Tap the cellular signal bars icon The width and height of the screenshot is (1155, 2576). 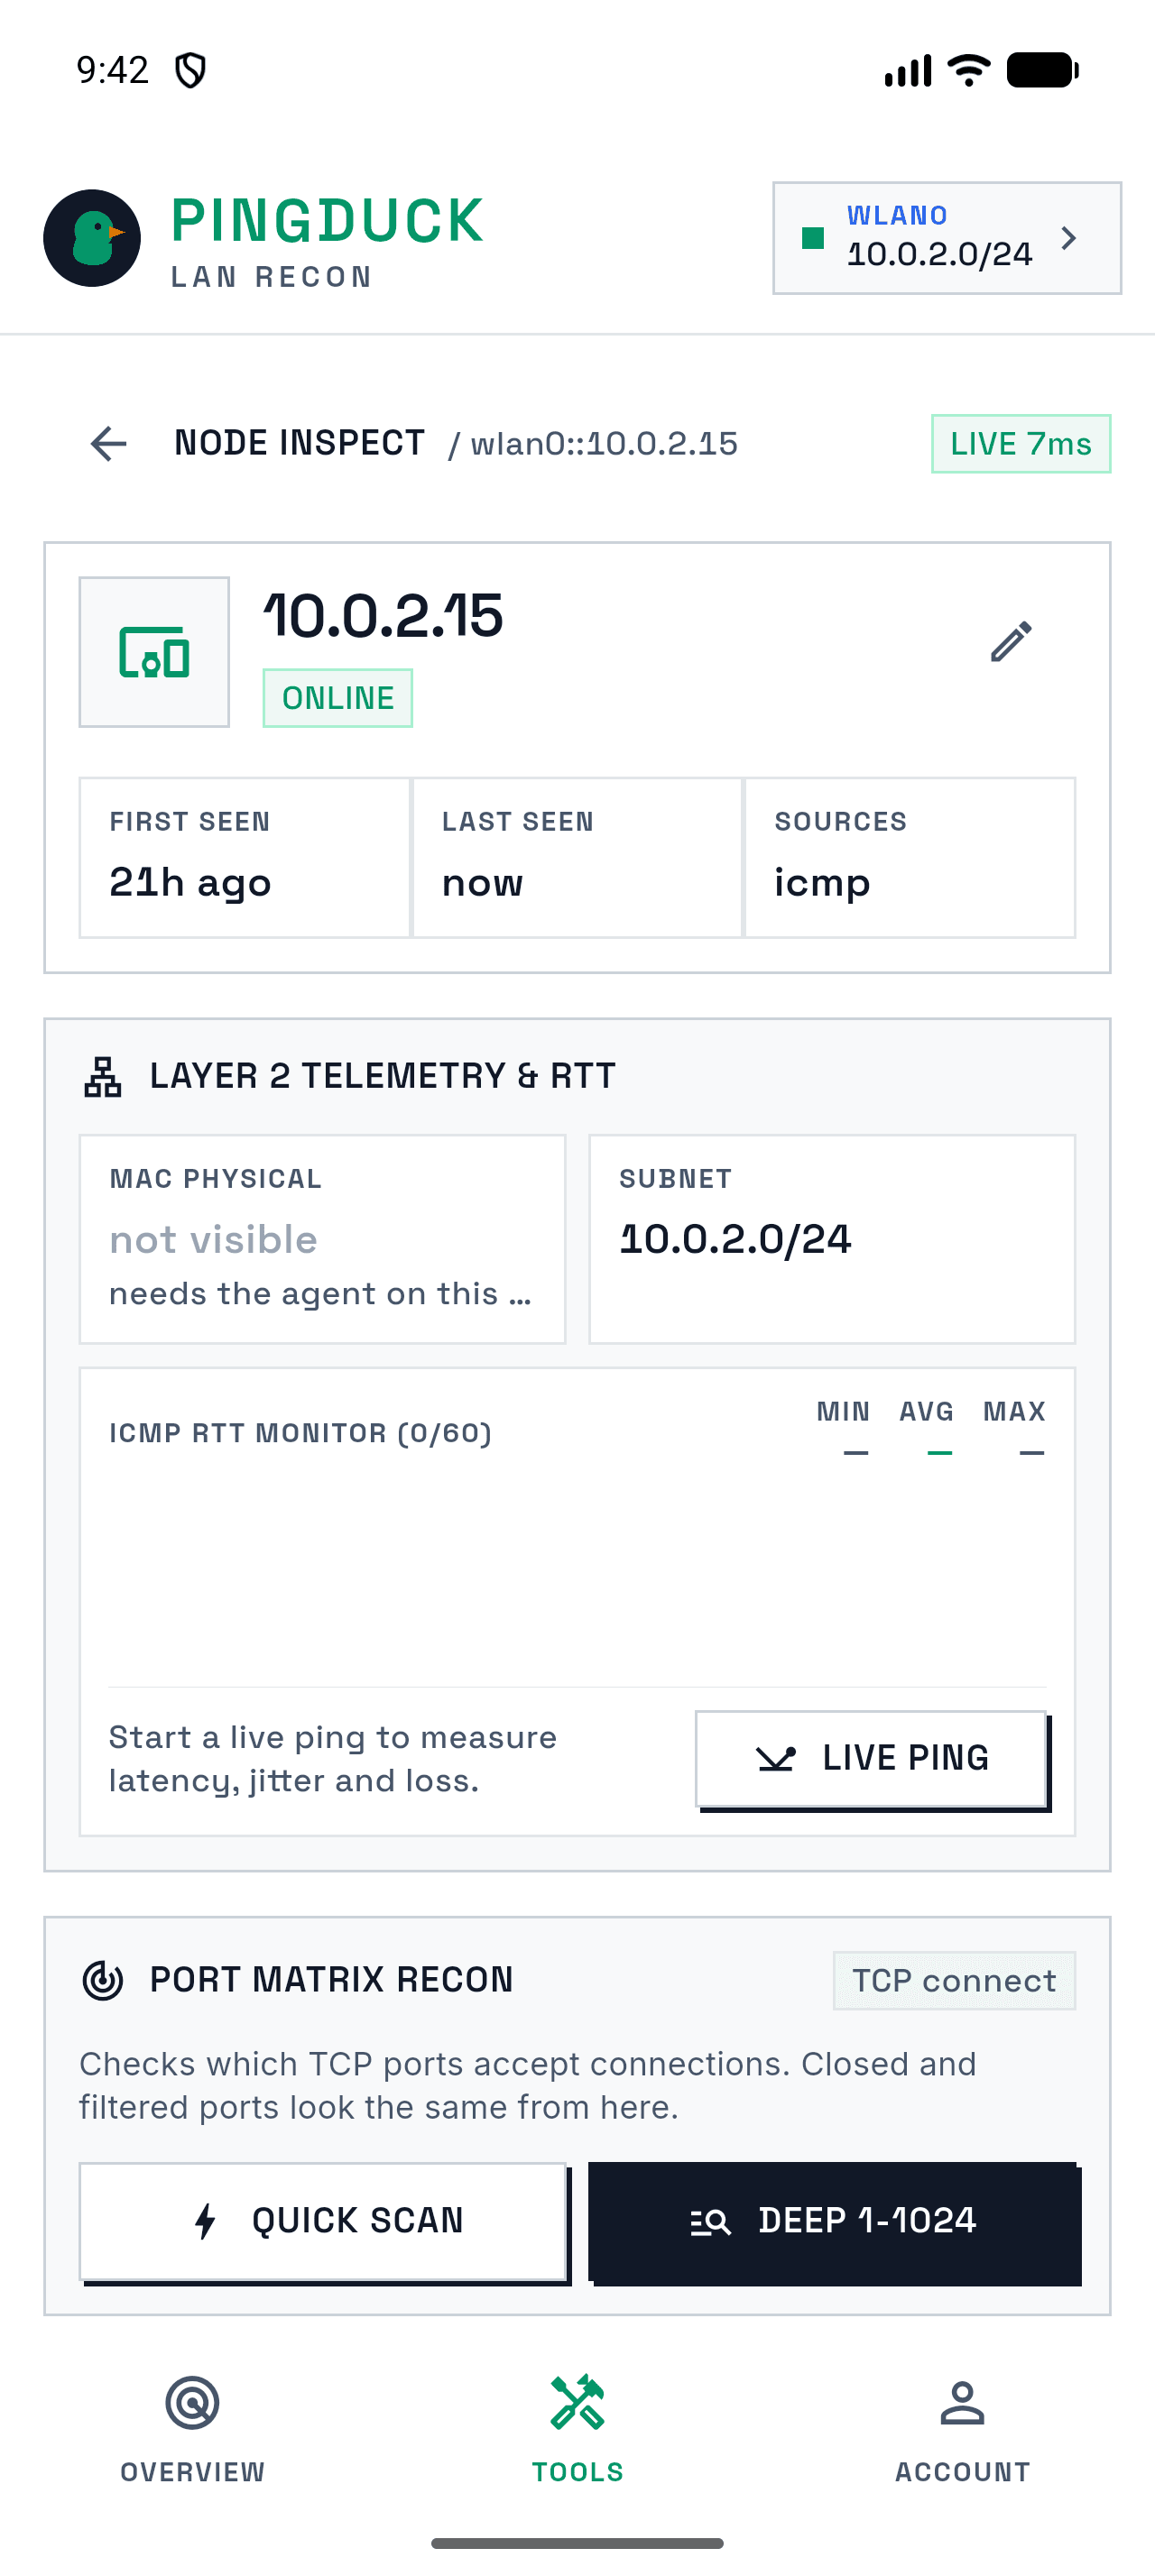(908, 70)
